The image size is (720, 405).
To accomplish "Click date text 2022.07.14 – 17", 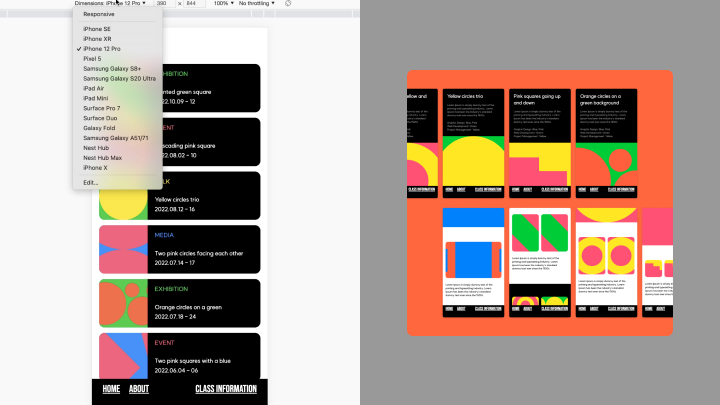I will coord(174,263).
